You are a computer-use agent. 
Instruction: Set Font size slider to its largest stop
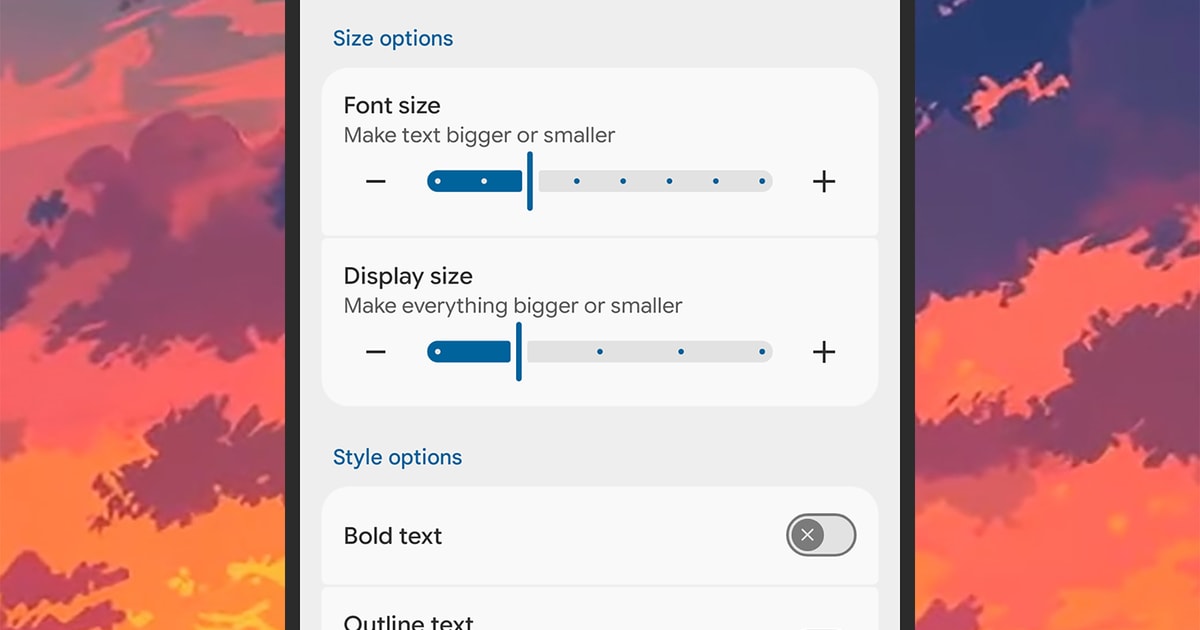762,181
